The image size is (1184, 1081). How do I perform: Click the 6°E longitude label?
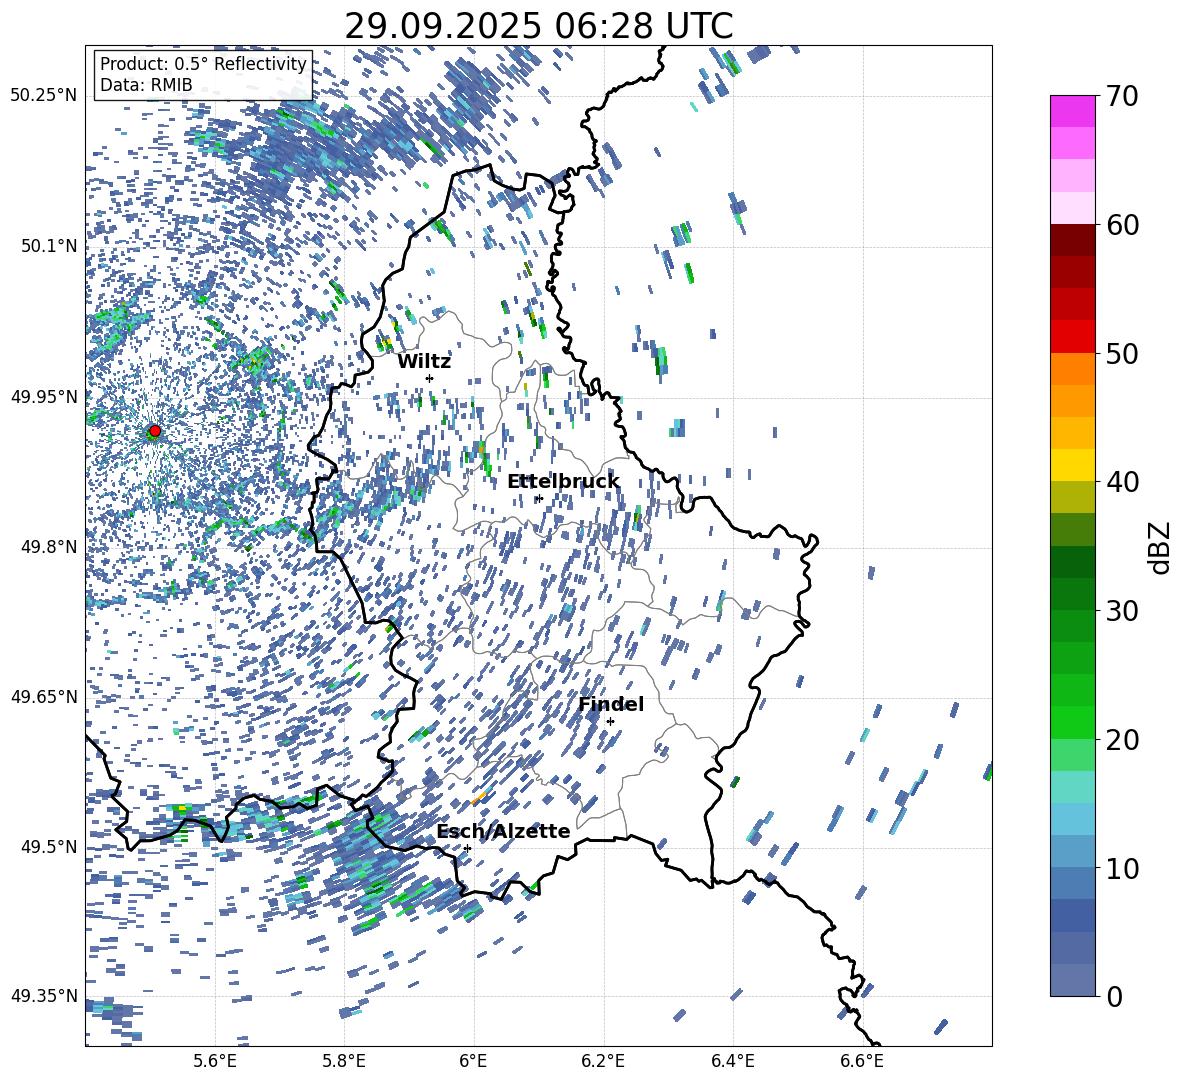(473, 1061)
